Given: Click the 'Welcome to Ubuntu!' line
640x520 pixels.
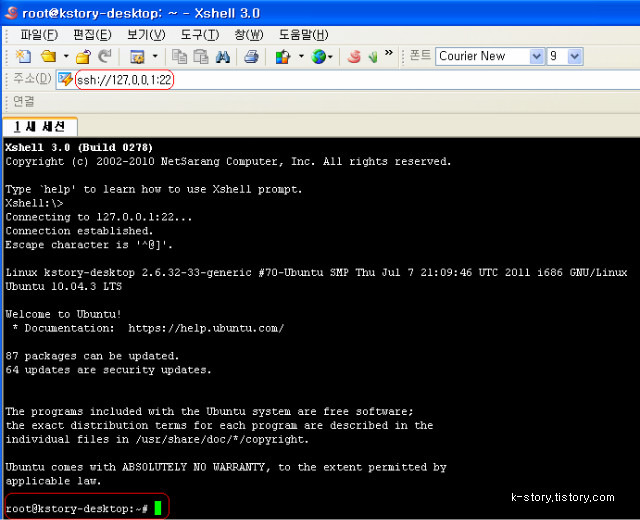Looking at the screenshot, I should tap(63, 314).
